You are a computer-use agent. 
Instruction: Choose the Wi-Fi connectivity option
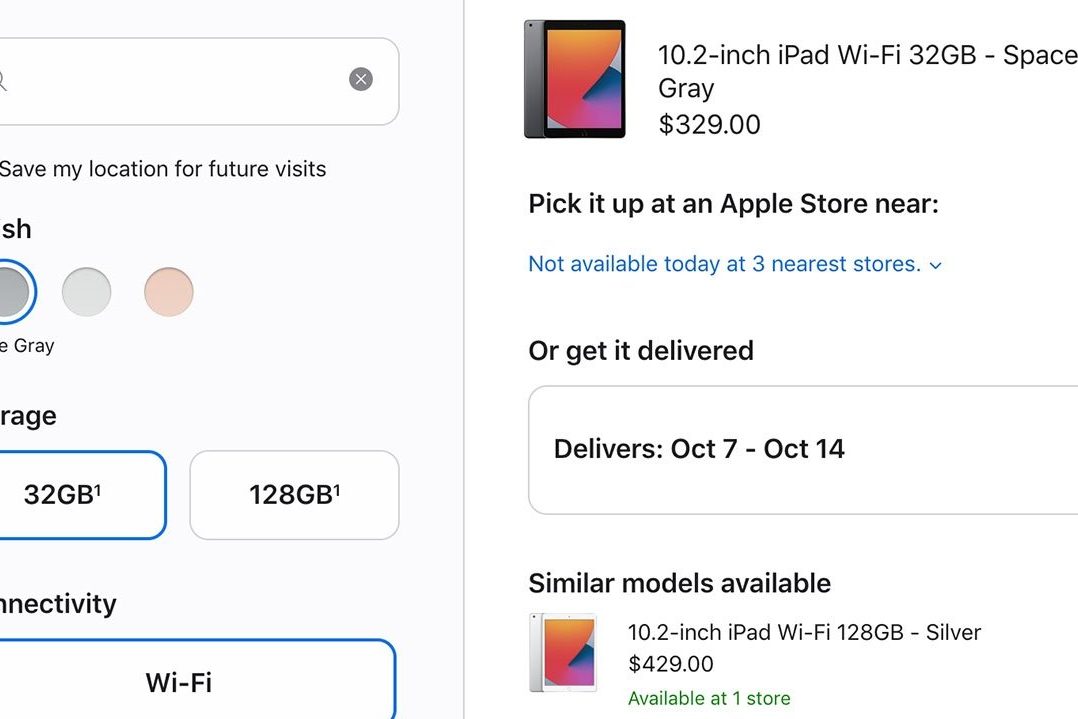point(177,681)
